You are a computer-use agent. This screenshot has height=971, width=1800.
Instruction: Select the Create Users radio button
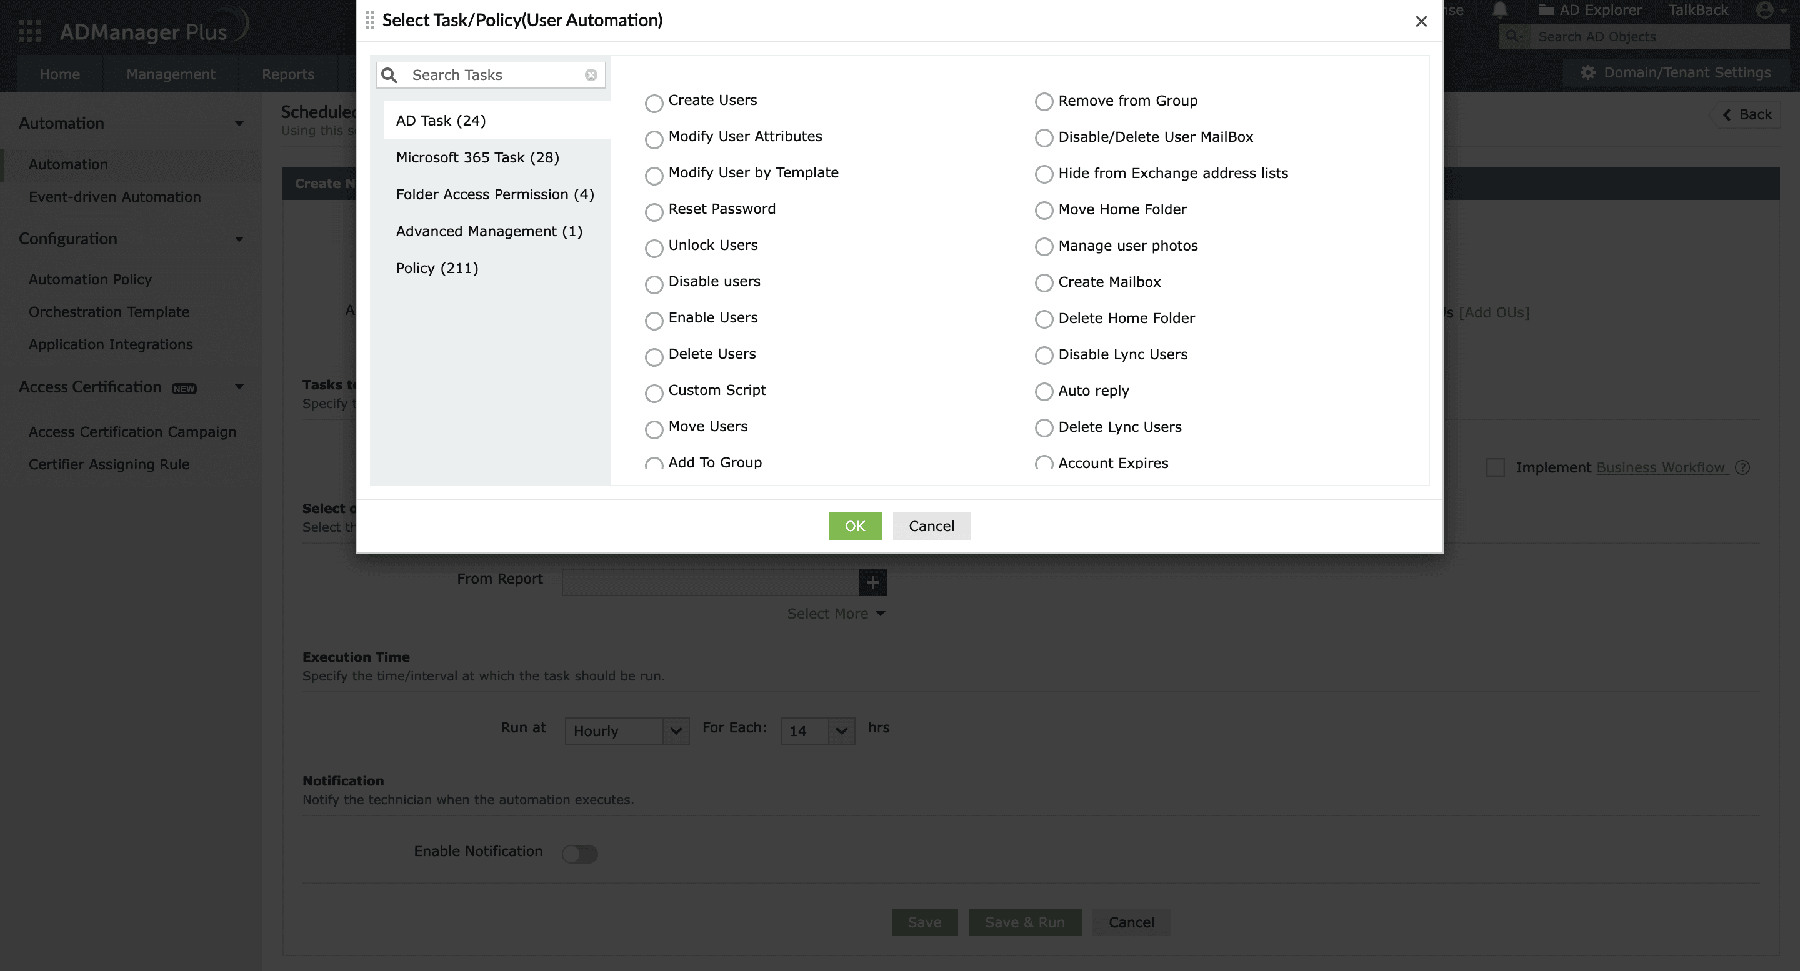pos(654,103)
